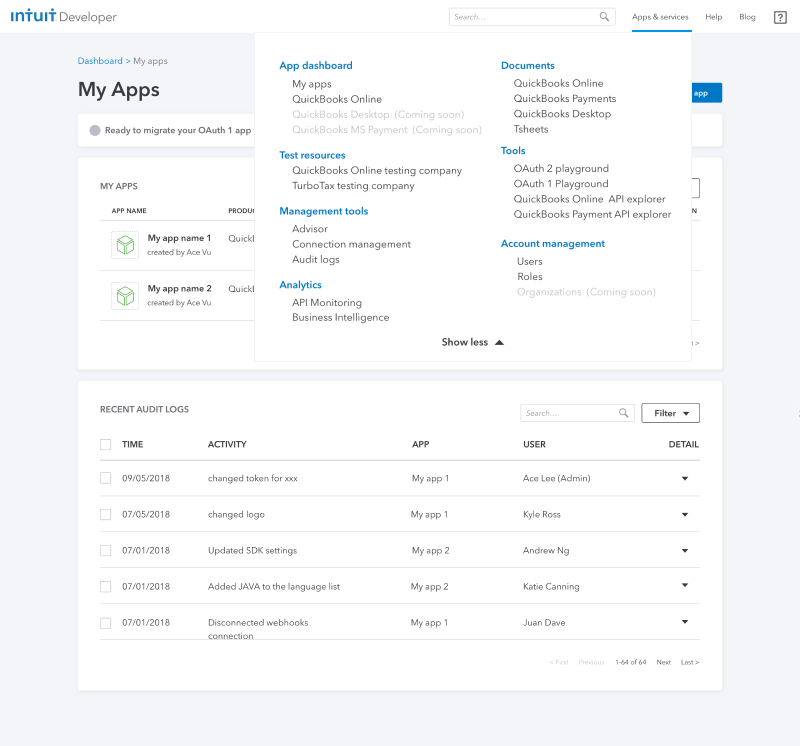Open Connection management menu entry
The height and width of the screenshot is (746, 800).
coord(351,244)
